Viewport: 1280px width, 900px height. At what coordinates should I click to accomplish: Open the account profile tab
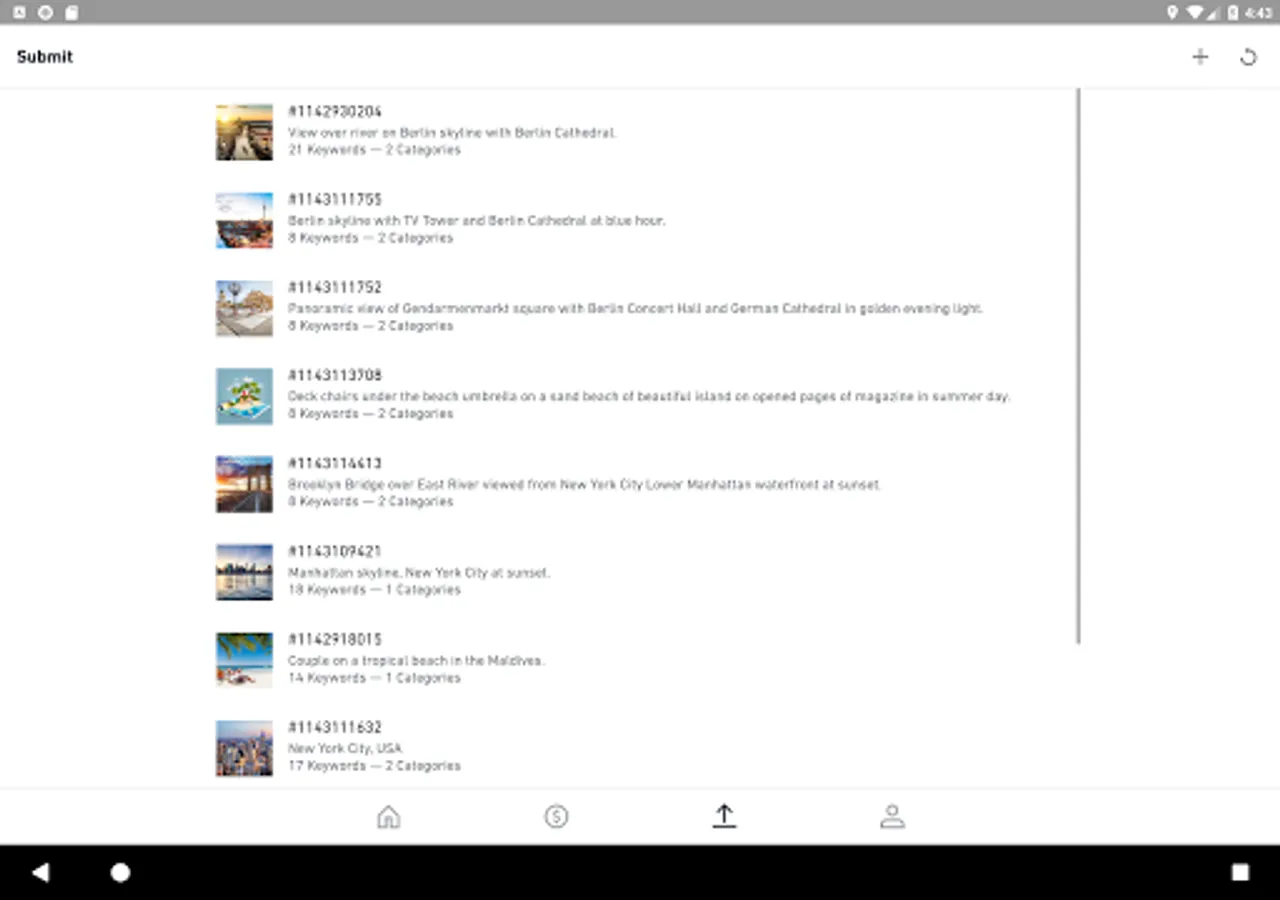click(892, 817)
